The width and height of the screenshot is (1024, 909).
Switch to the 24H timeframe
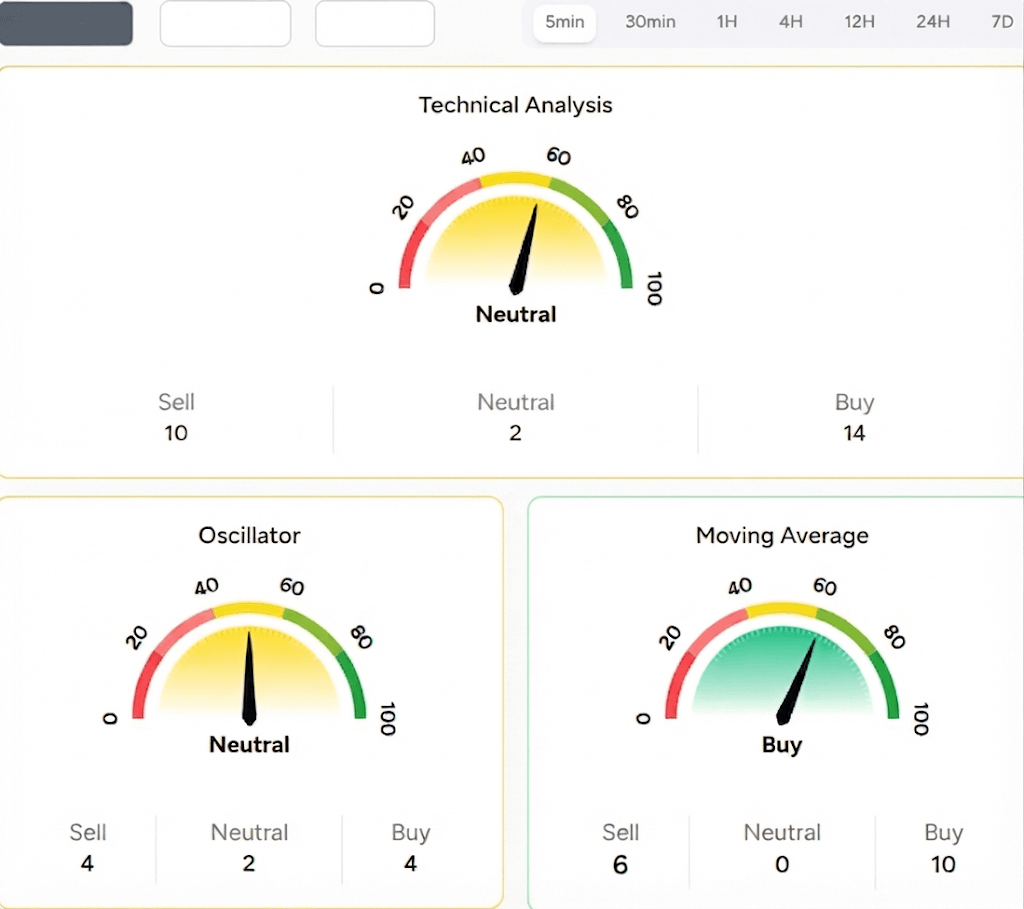933,22
